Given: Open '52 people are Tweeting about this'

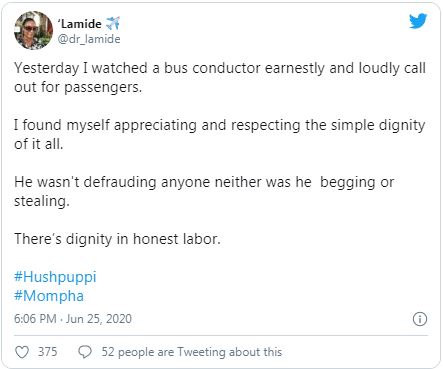Looking at the screenshot, I should (192, 352).
